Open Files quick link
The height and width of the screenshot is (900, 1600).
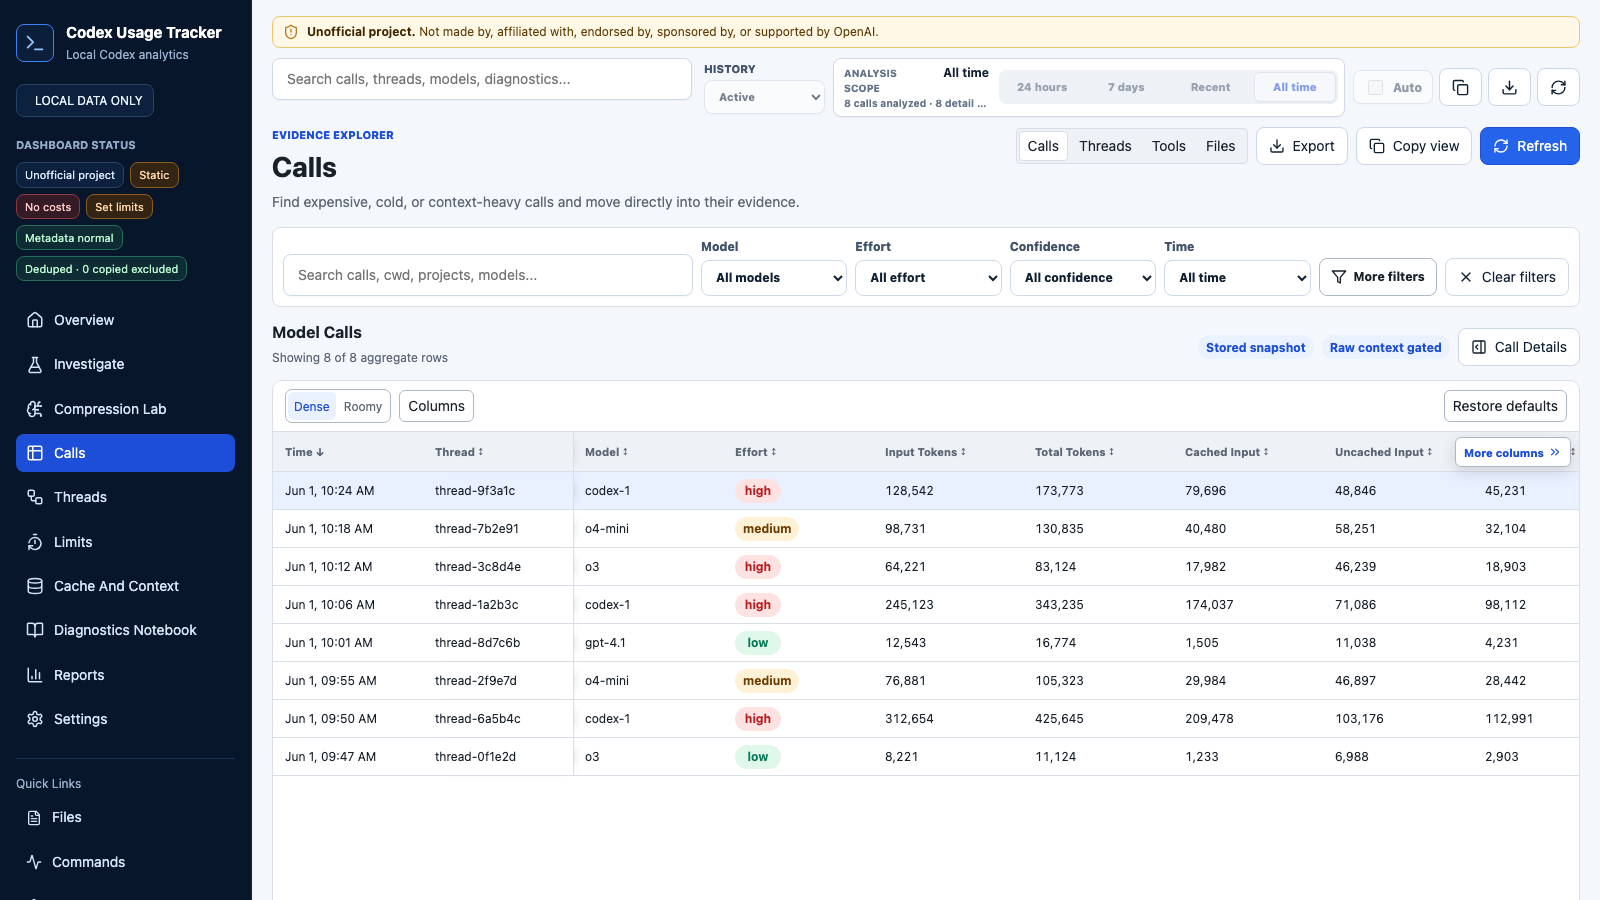click(125, 817)
